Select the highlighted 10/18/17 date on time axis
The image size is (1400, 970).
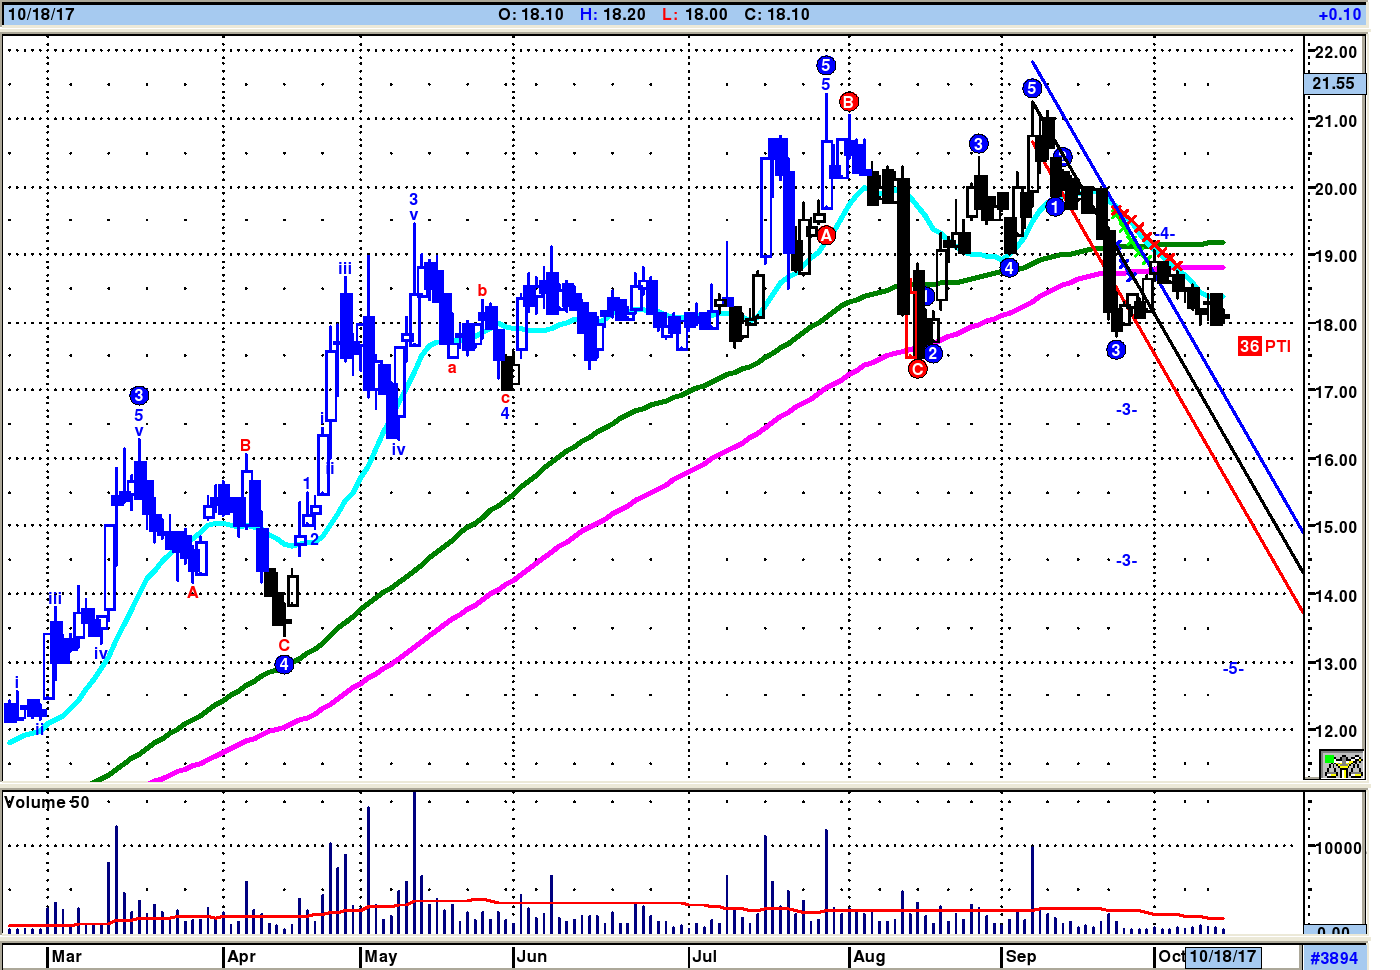click(x=1222, y=956)
